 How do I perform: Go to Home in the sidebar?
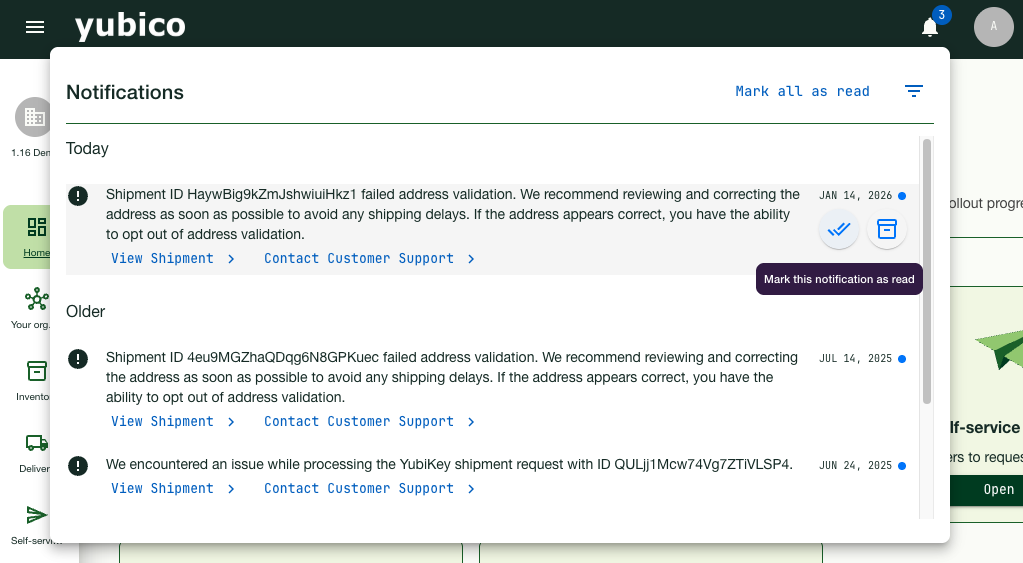pos(36,236)
